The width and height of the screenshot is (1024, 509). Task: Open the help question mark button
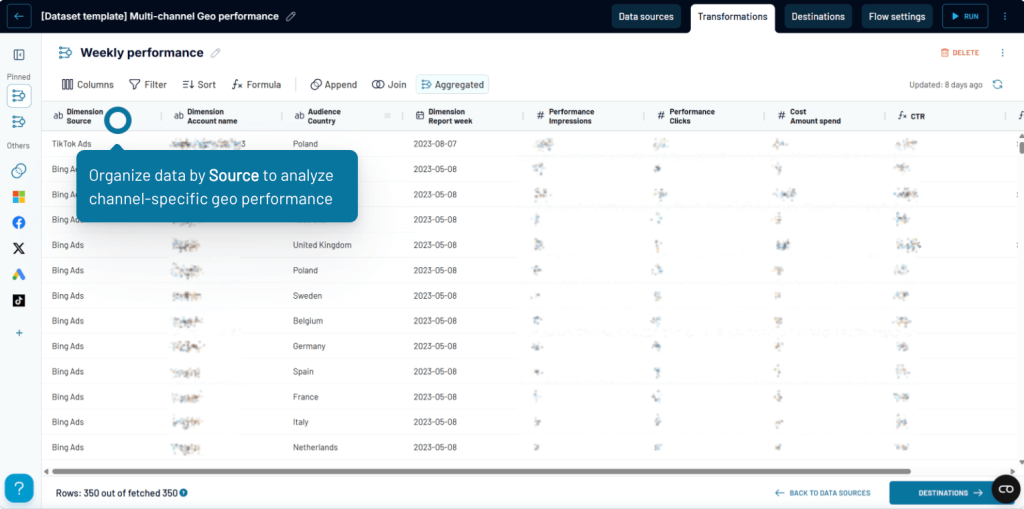19,488
